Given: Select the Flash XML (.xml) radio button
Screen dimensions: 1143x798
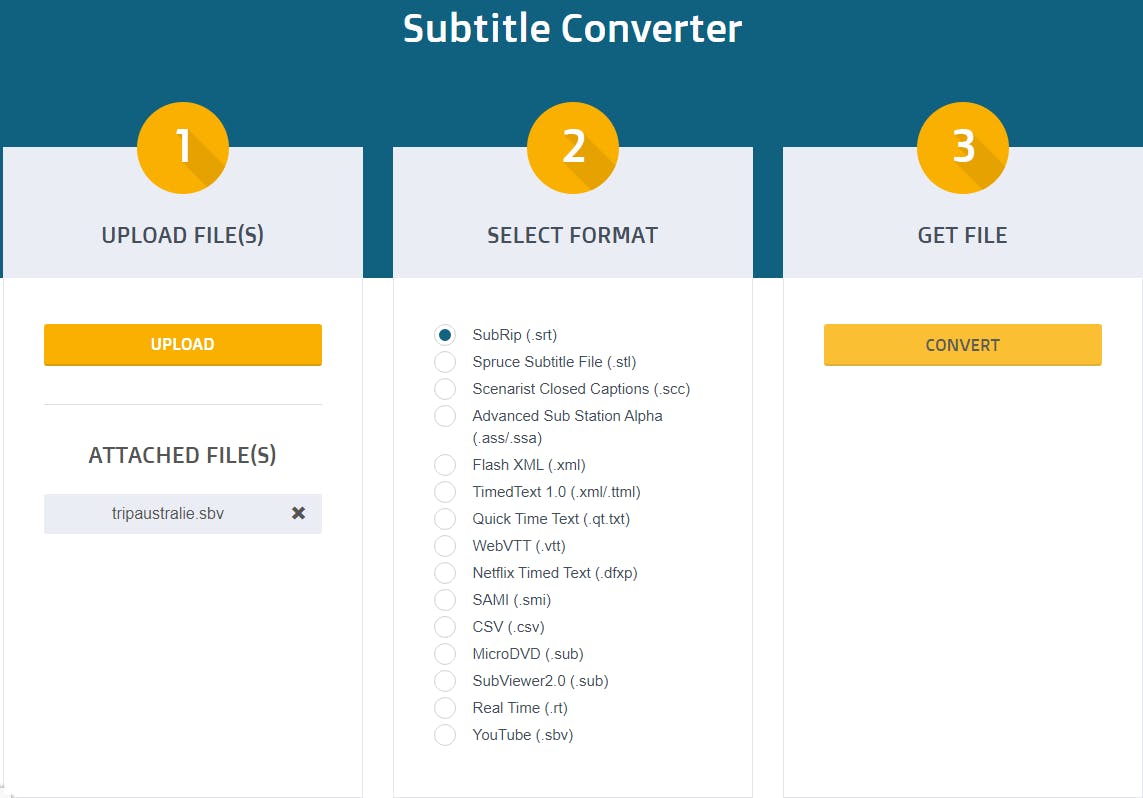Looking at the screenshot, I should [445, 465].
